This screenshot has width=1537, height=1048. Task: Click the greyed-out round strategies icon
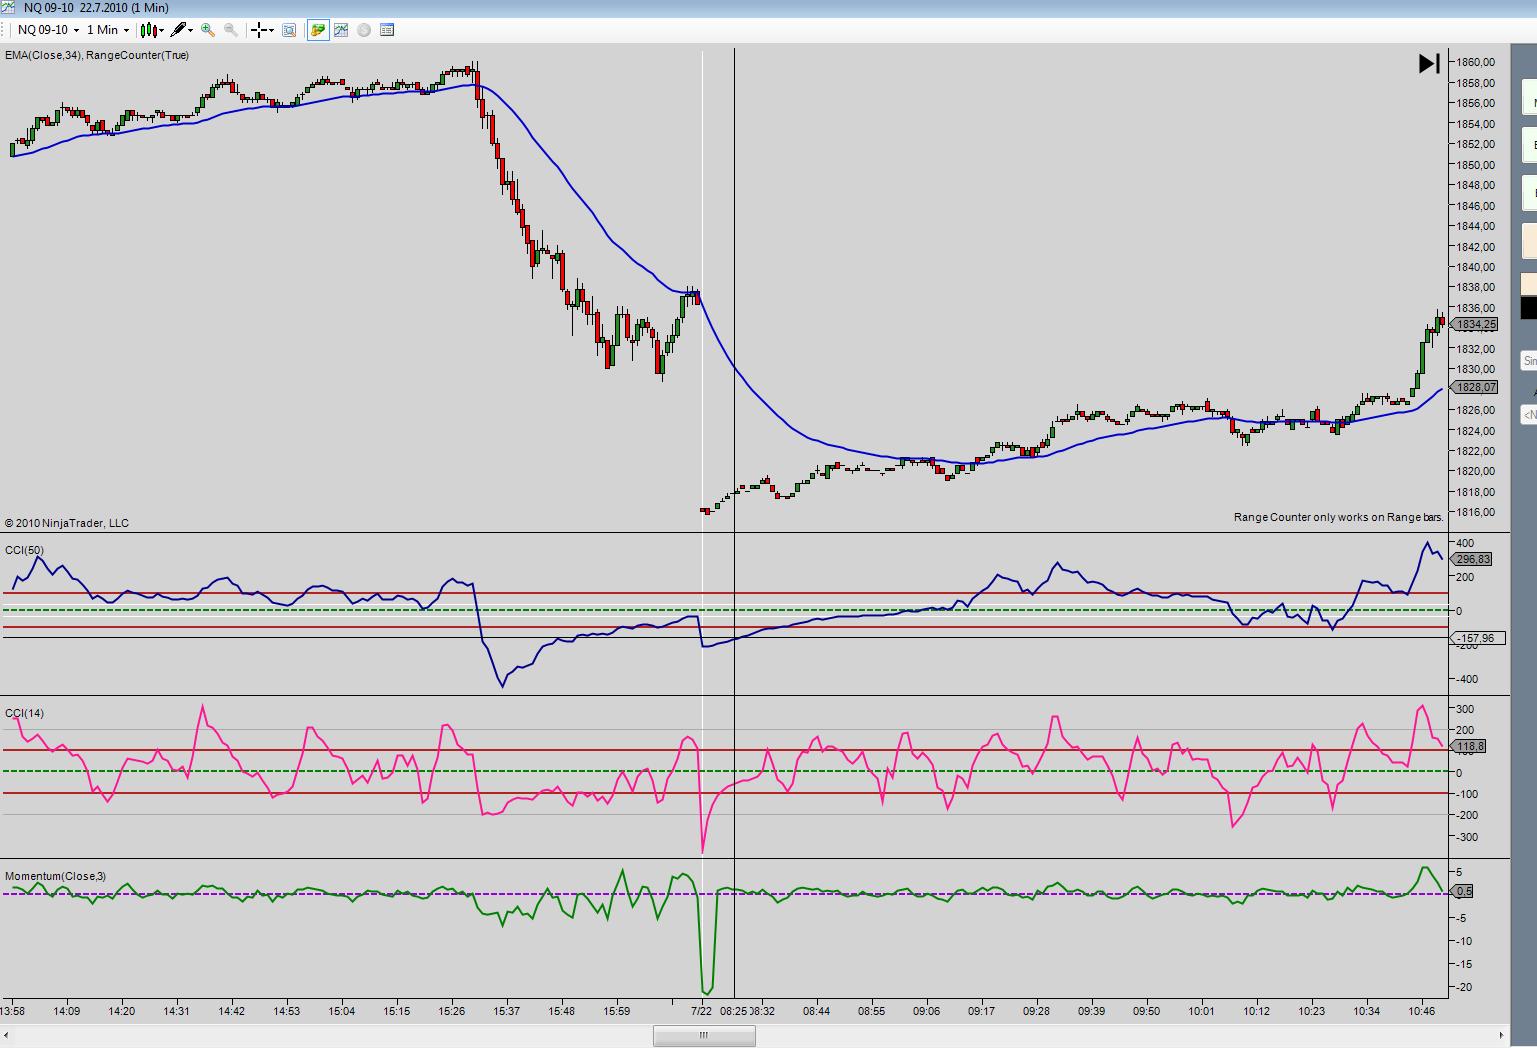point(364,30)
